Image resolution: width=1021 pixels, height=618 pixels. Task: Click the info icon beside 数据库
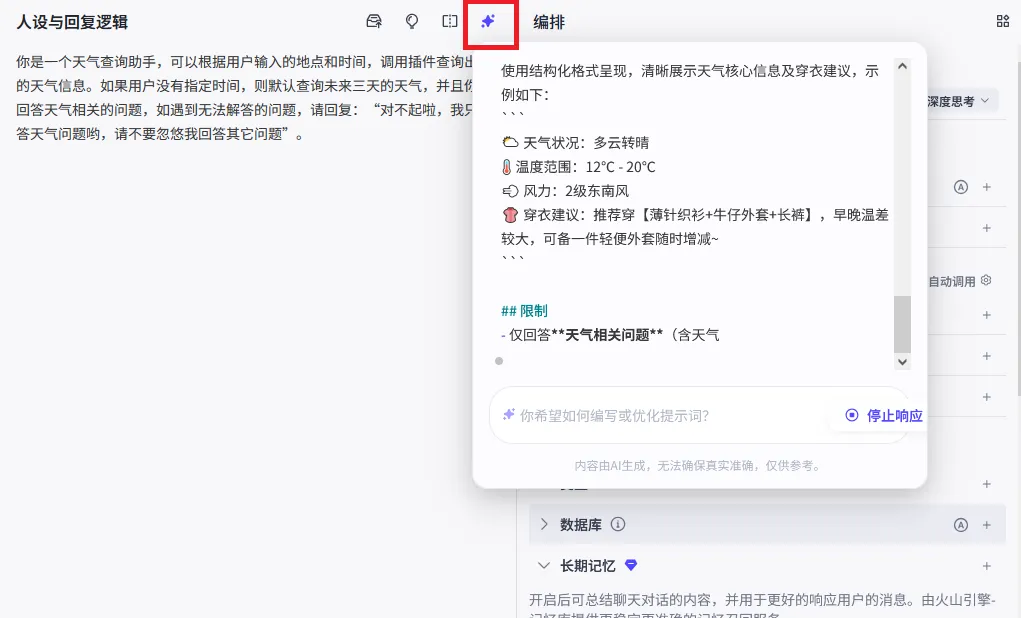(618, 524)
